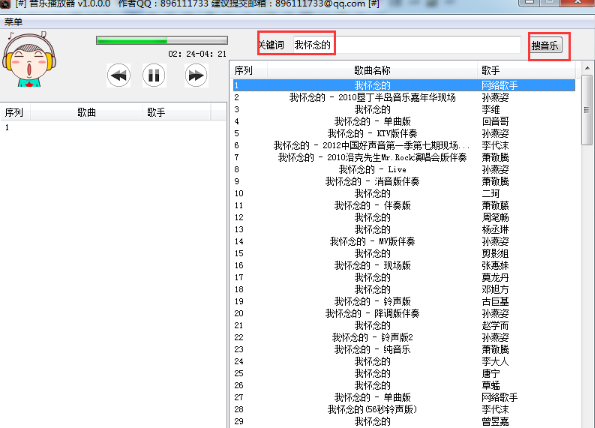Seek within the green playback progress bar

point(162,41)
